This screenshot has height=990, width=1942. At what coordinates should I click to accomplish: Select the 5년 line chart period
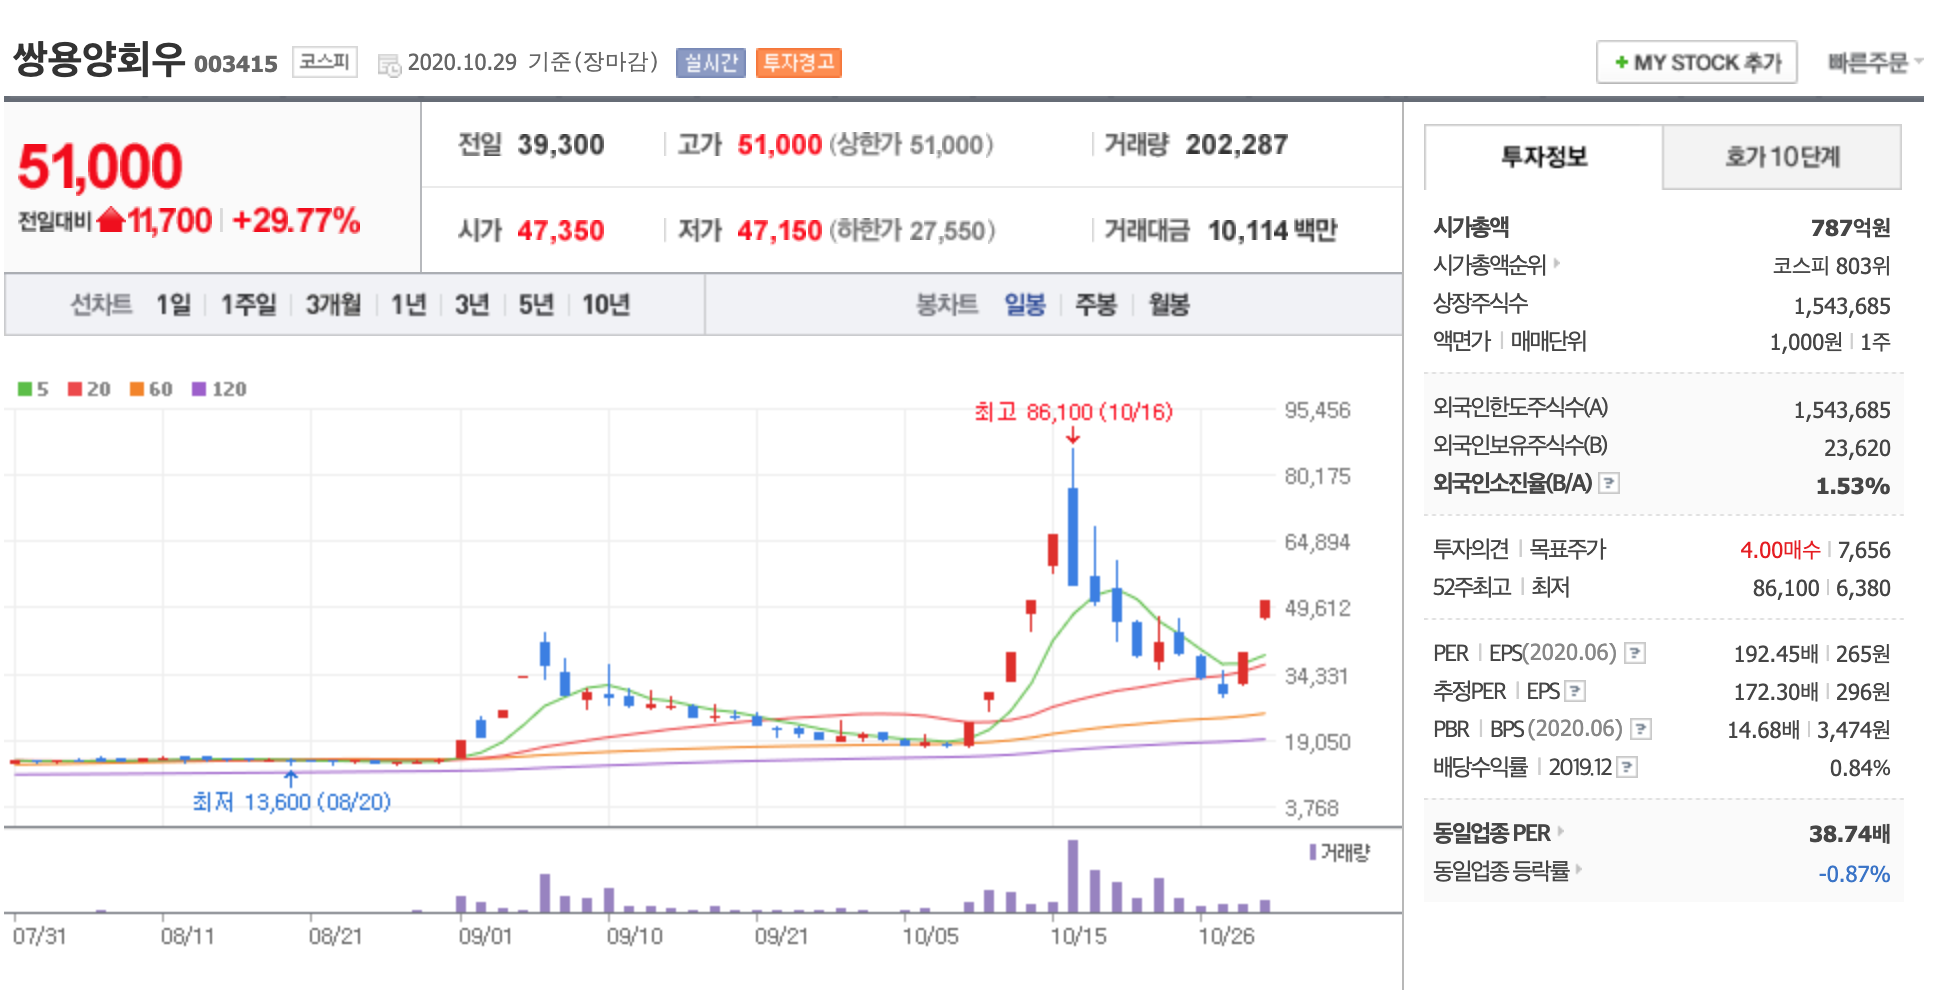click(536, 304)
